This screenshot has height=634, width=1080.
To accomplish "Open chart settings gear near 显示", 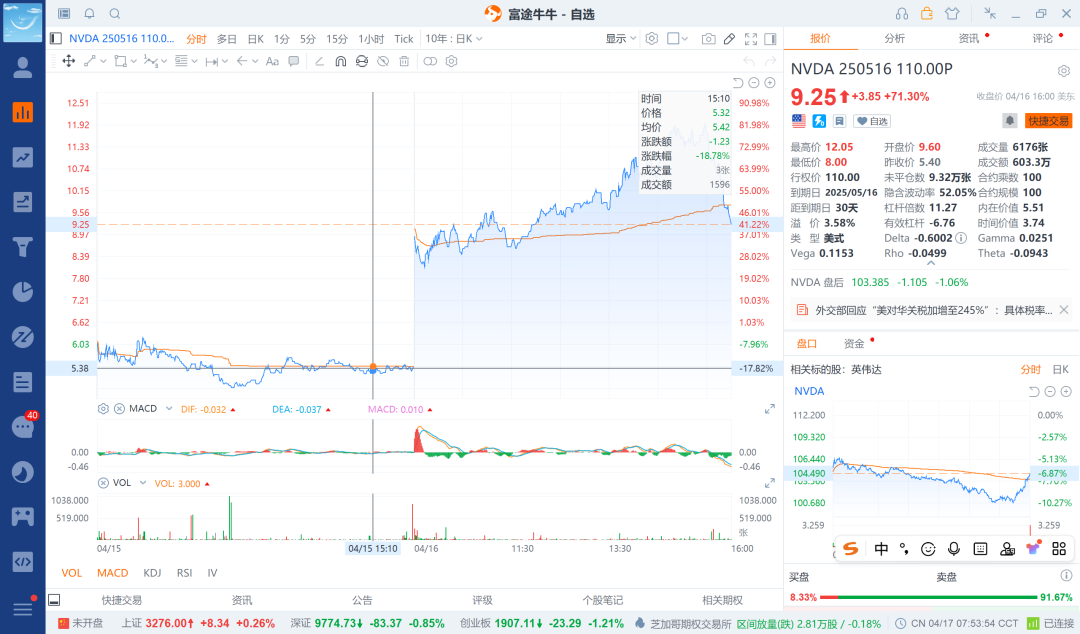I will (x=652, y=39).
